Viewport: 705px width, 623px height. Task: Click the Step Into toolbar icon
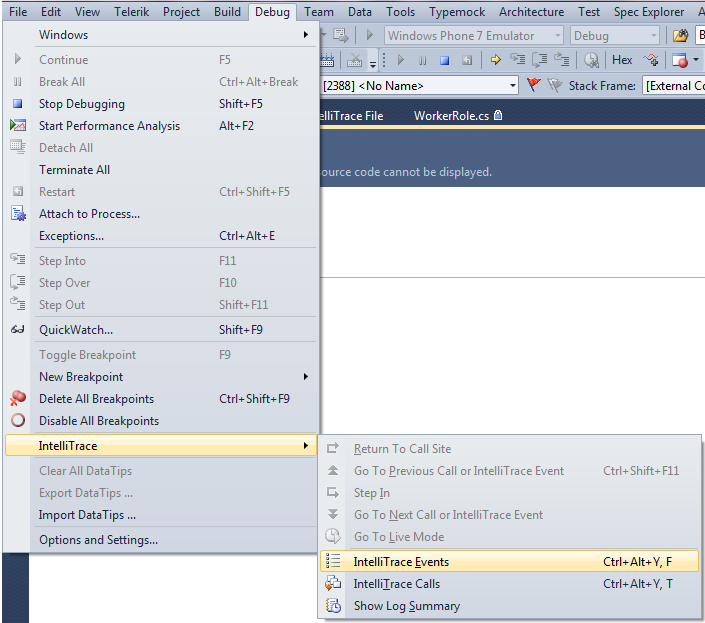point(518,59)
